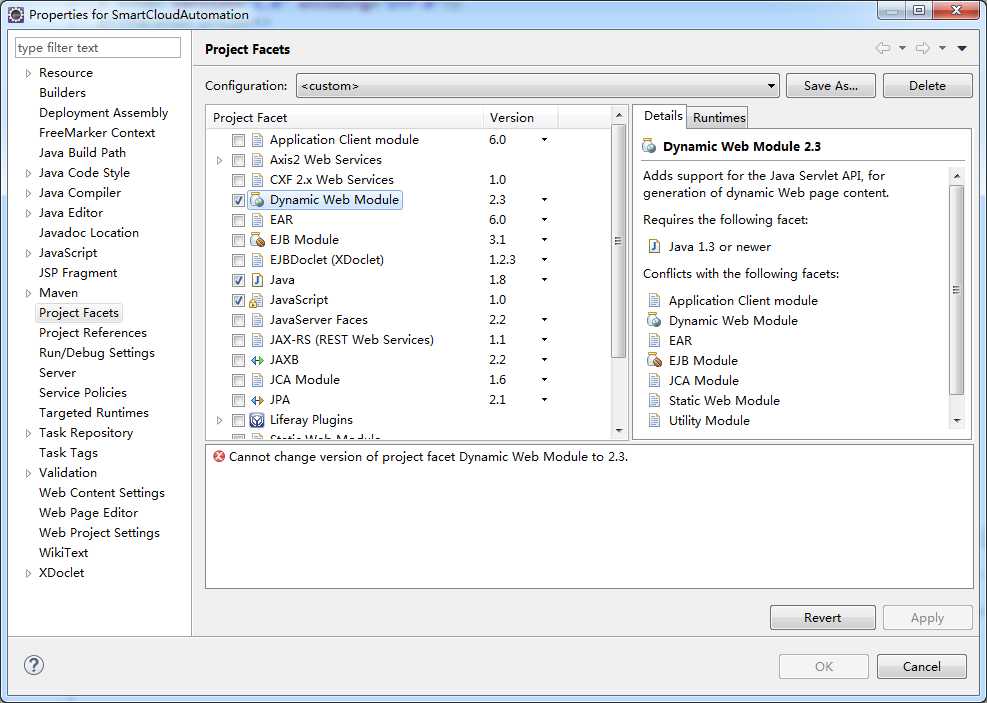Click the red error icon in message area
The image size is (987, 703).
tap(219, 456)
